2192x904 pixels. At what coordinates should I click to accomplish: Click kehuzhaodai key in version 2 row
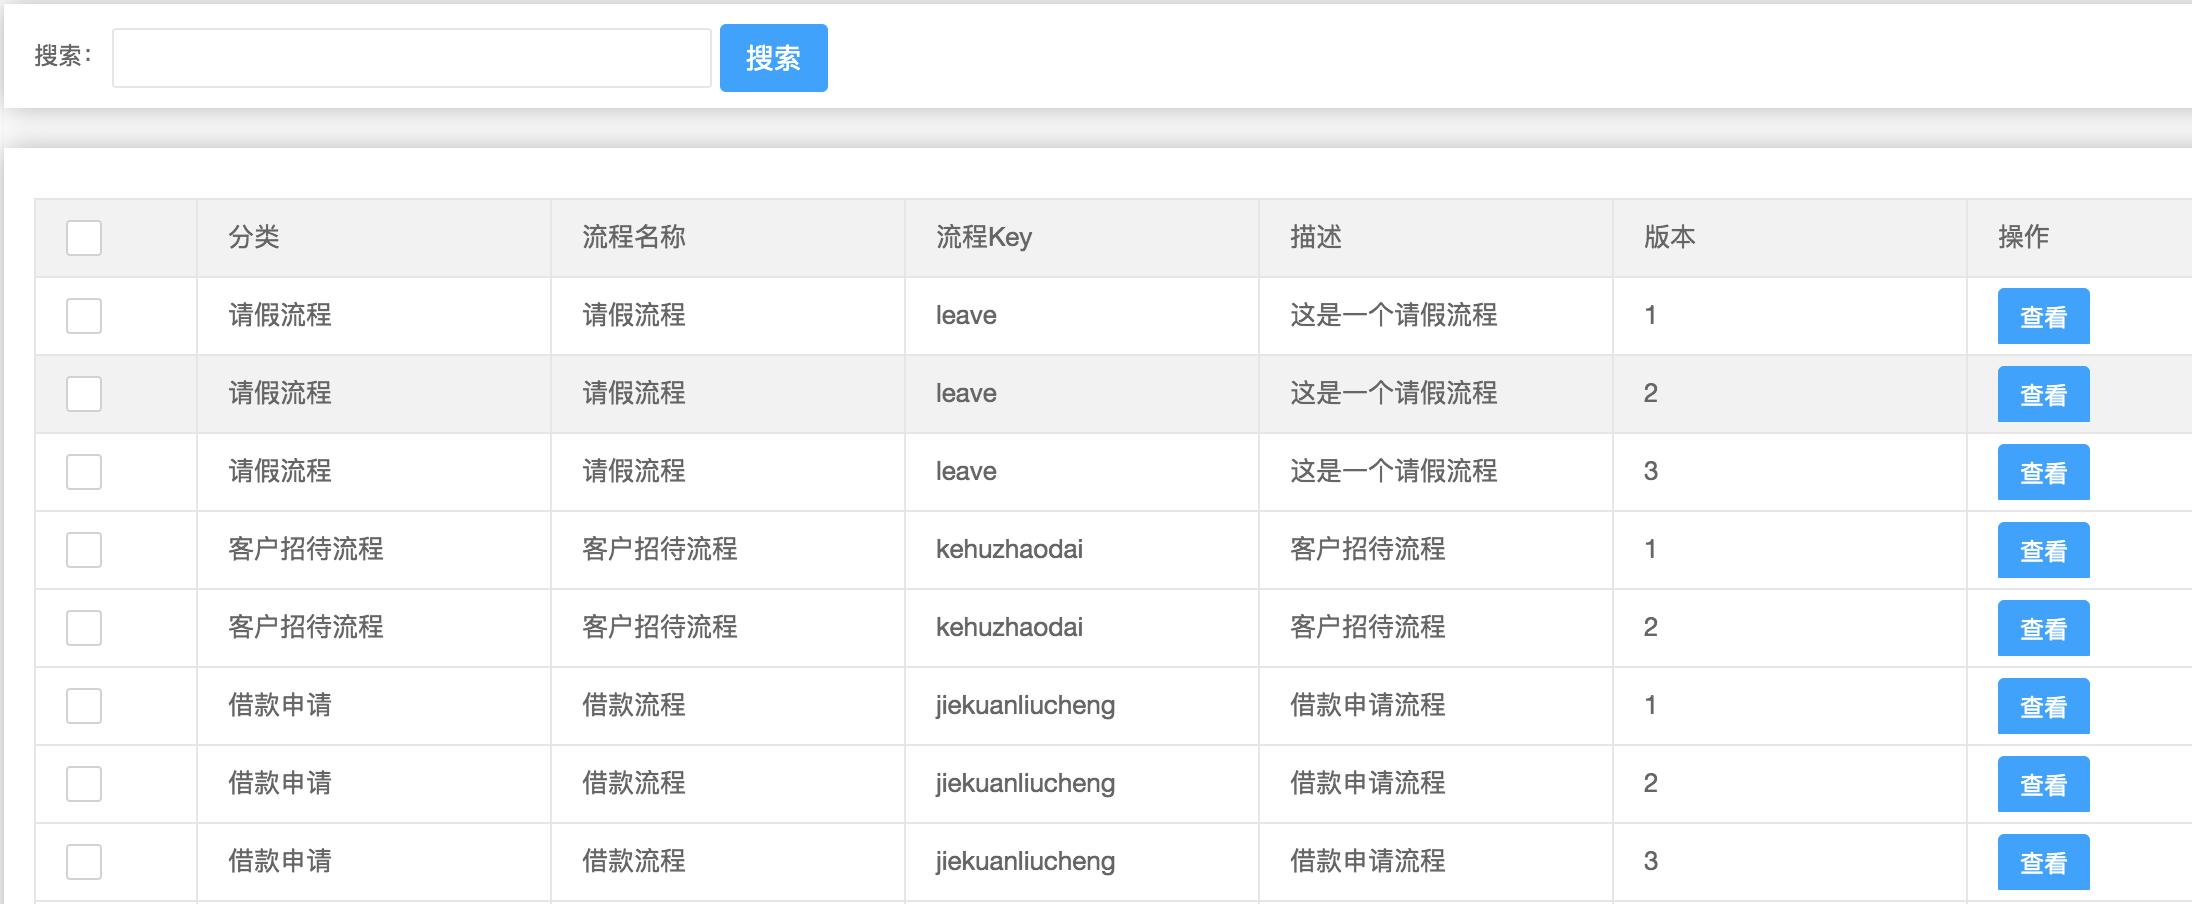(1009, 627)
